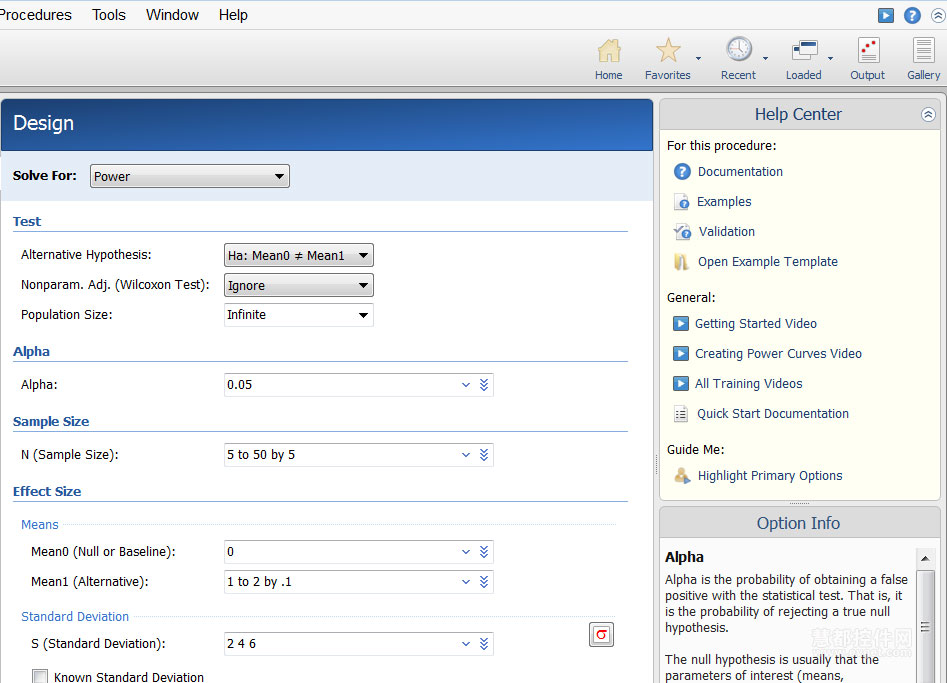The height and width of the screenshot is (683, 947).
Task: Click the Mean1 field showing 1 to 2 by .1
Action: 359,582
